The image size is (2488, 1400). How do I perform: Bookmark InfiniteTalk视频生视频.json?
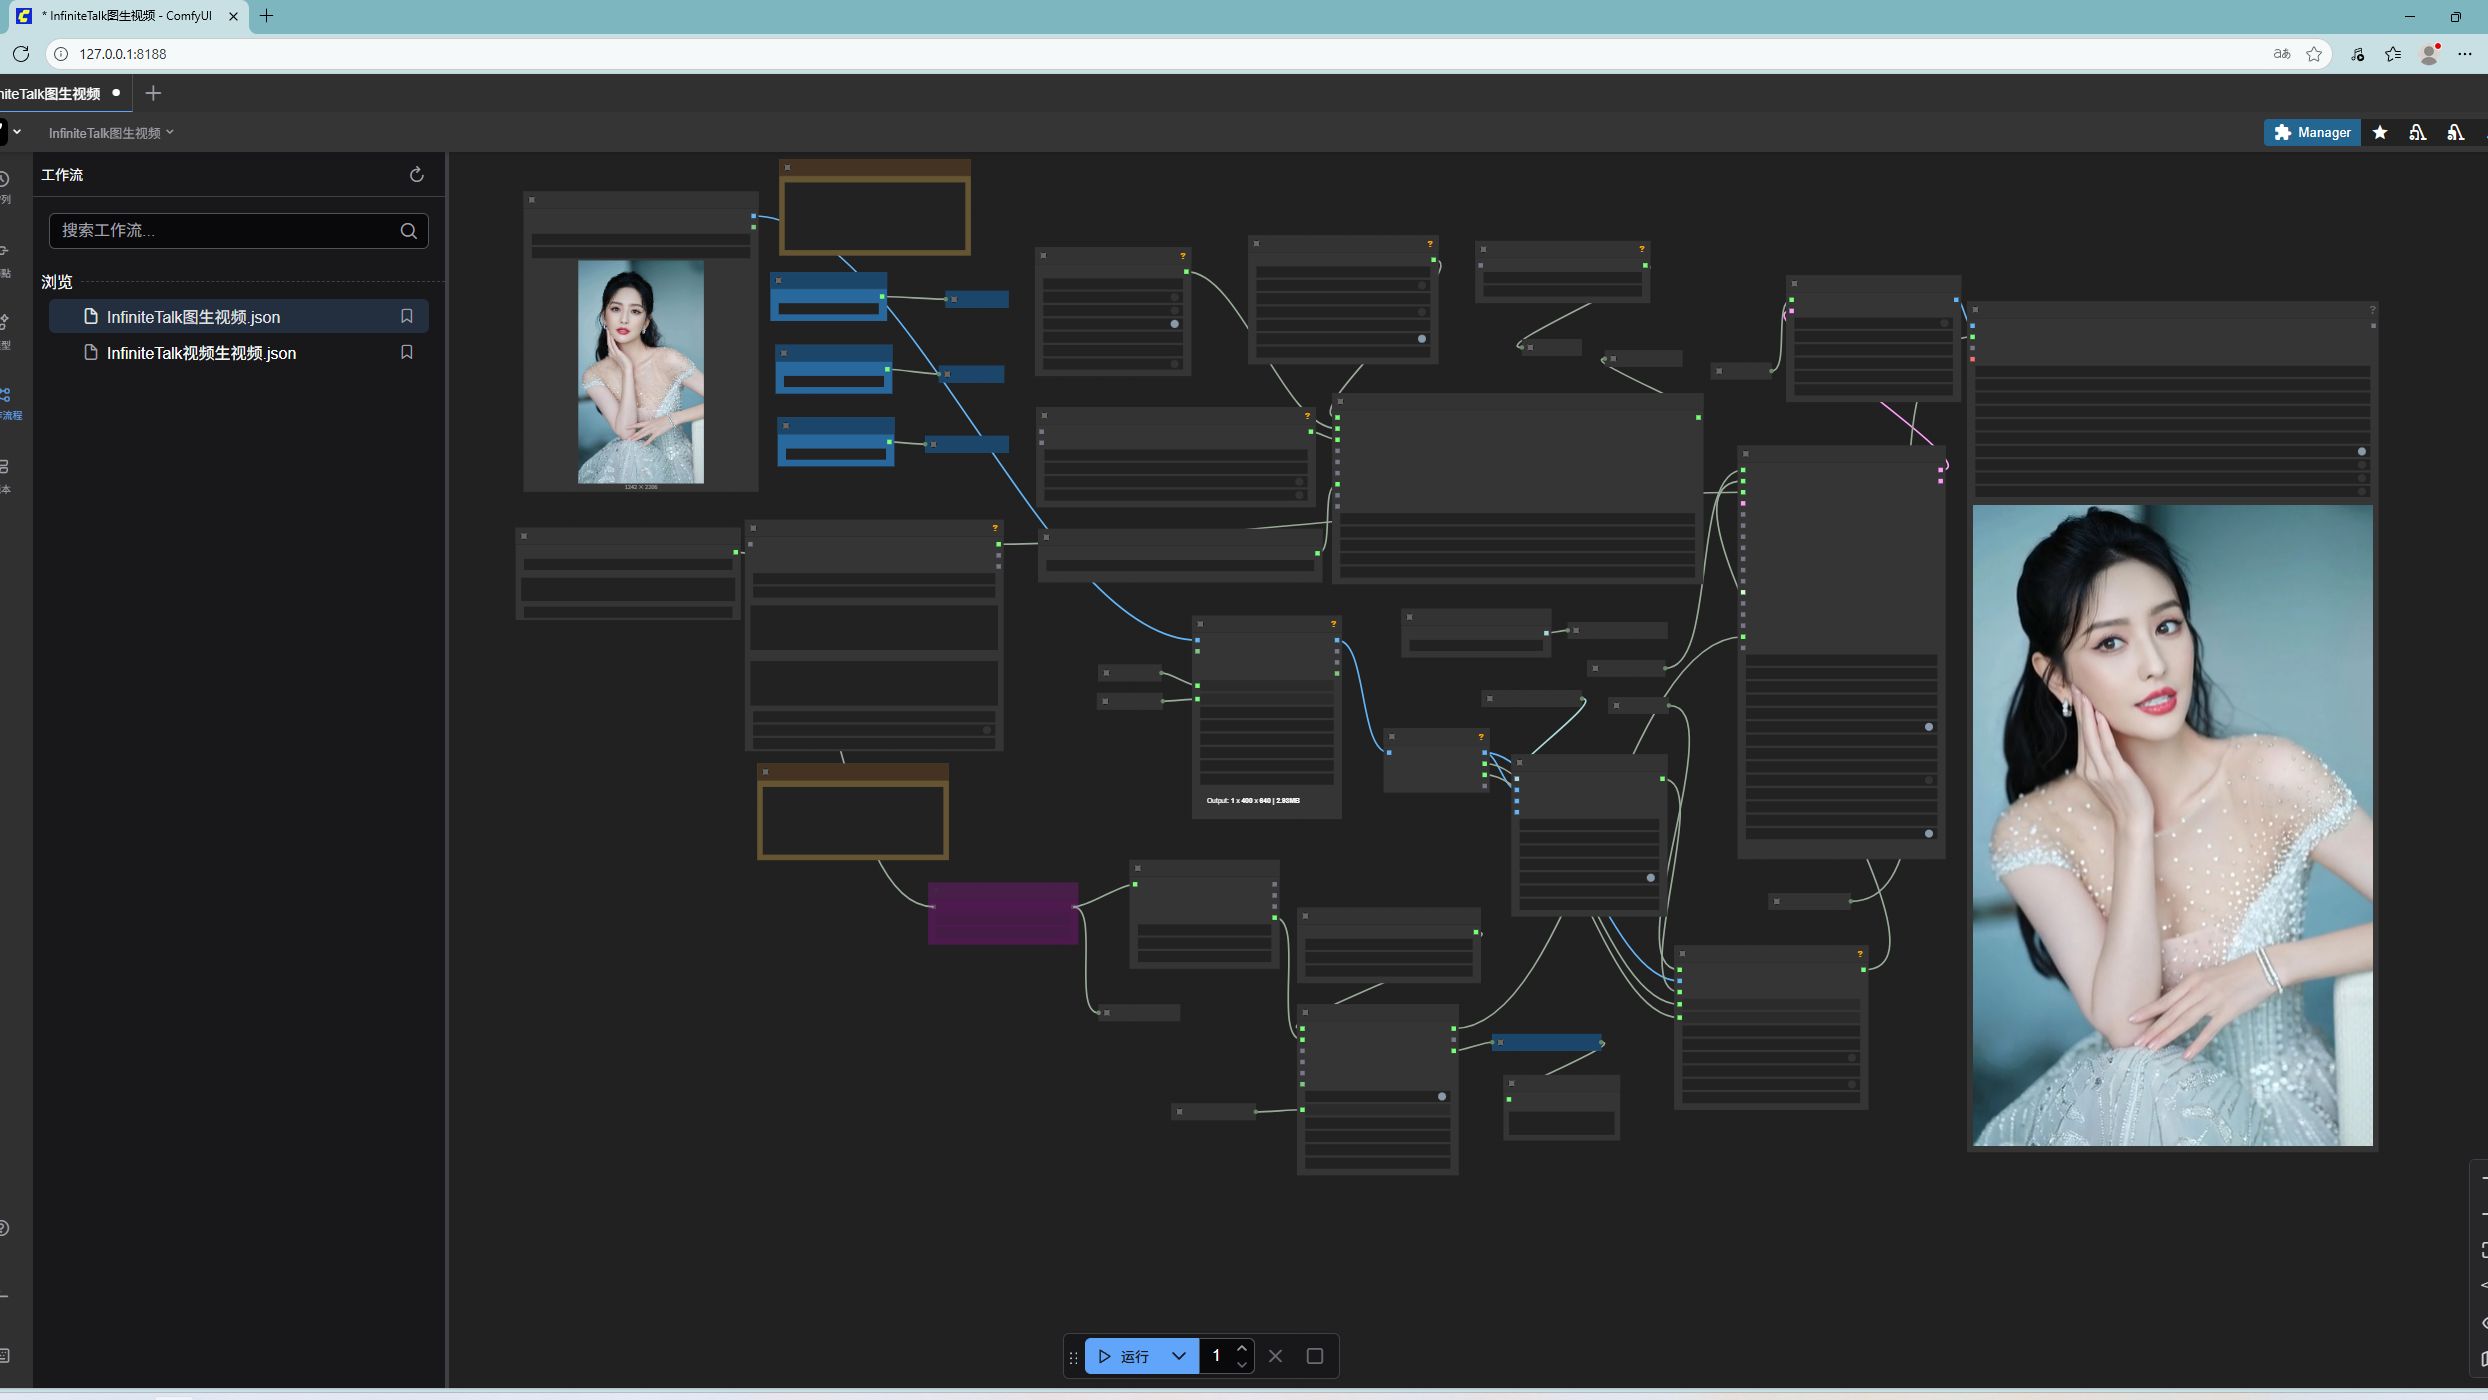pyautogui.click(x=407, y=352)
